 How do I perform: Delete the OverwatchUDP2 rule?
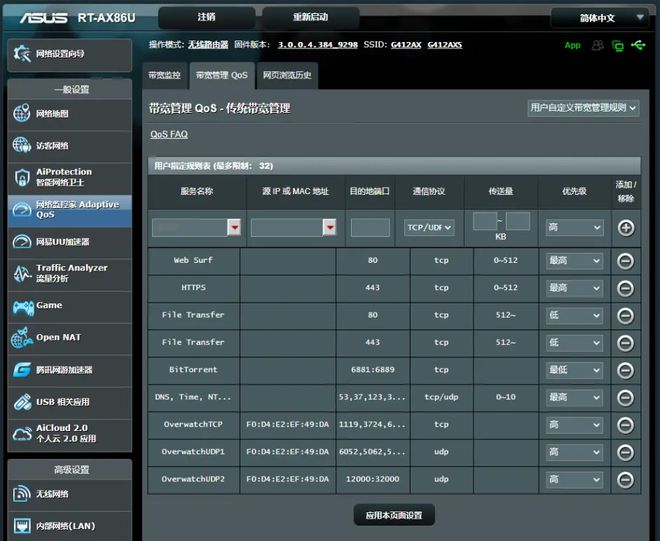(x=626, y=479)
